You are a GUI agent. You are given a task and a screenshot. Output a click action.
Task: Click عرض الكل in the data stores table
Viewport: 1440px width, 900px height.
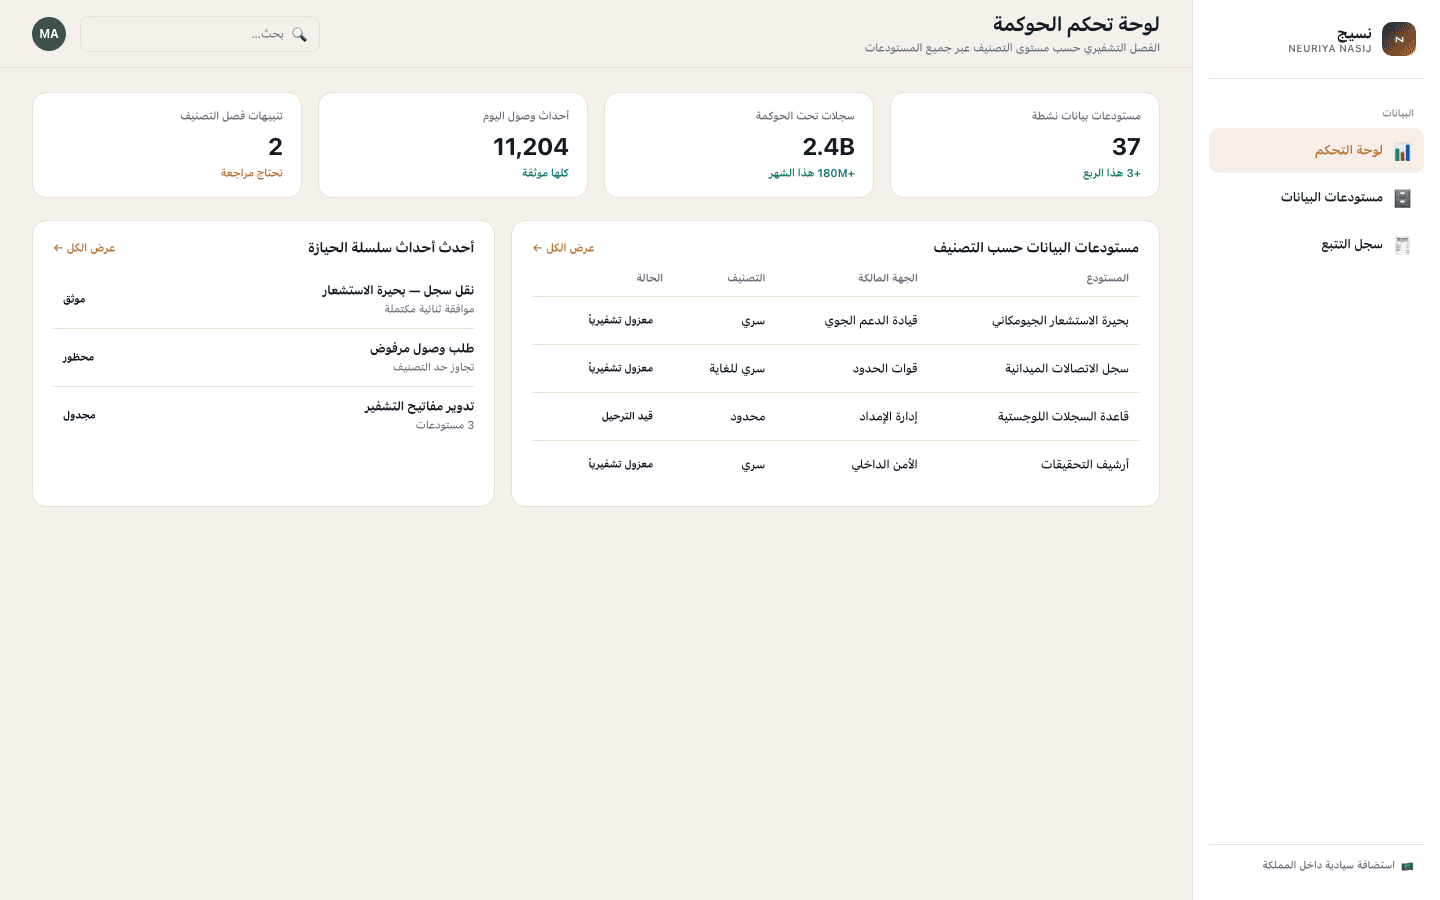(564, 248)
